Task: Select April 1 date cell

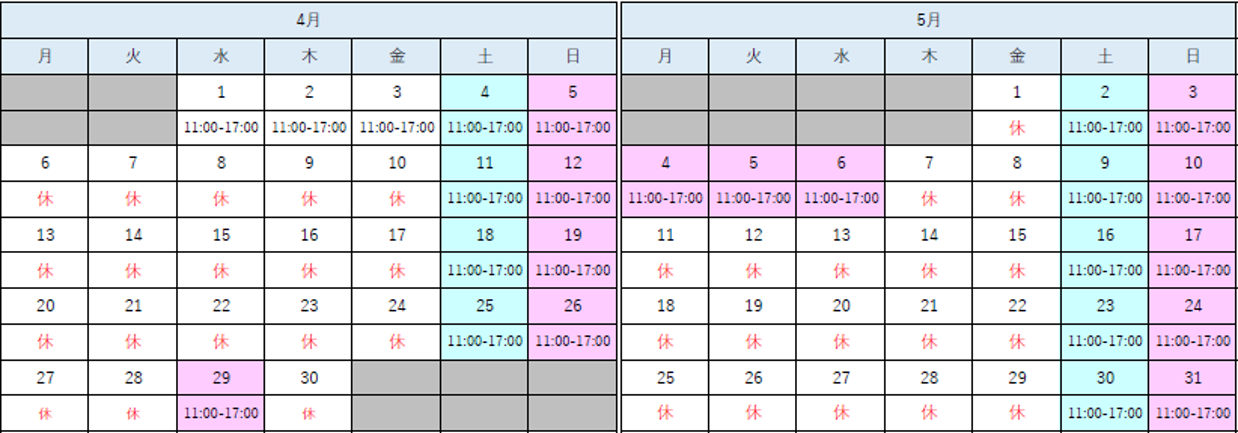Action: pyautogui.click(x=221, y=92)
